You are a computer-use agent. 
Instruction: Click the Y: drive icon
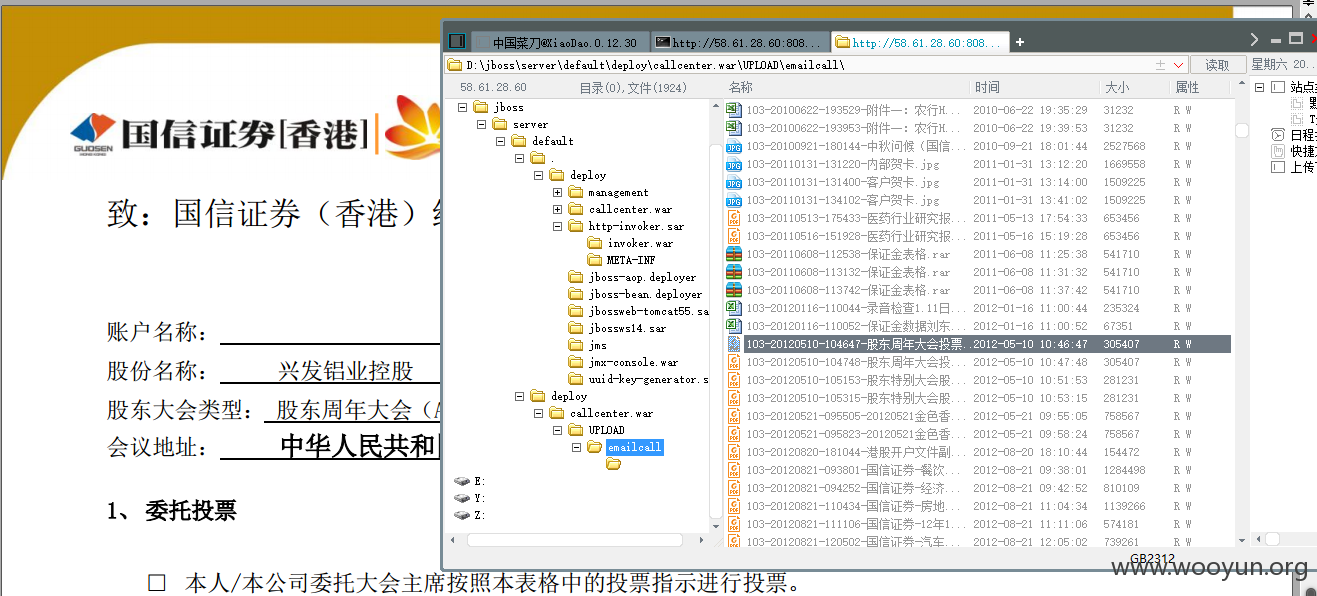click(x=462, y=498)
